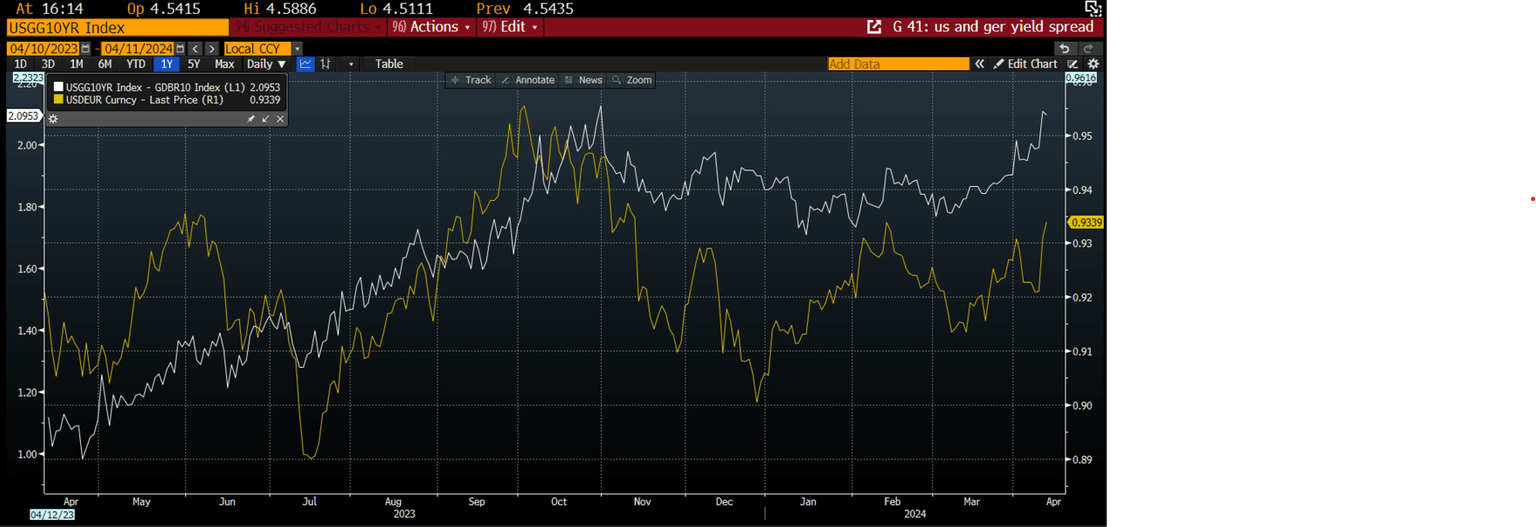Select the 5Y time range tab

point(194,64)
